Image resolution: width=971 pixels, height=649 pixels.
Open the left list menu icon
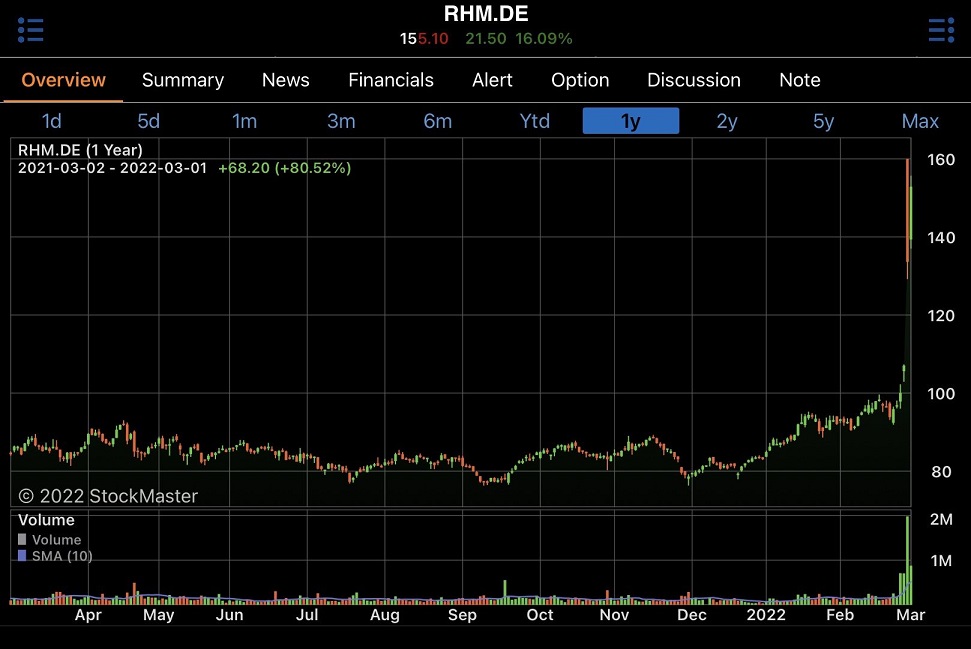[30, 30]
